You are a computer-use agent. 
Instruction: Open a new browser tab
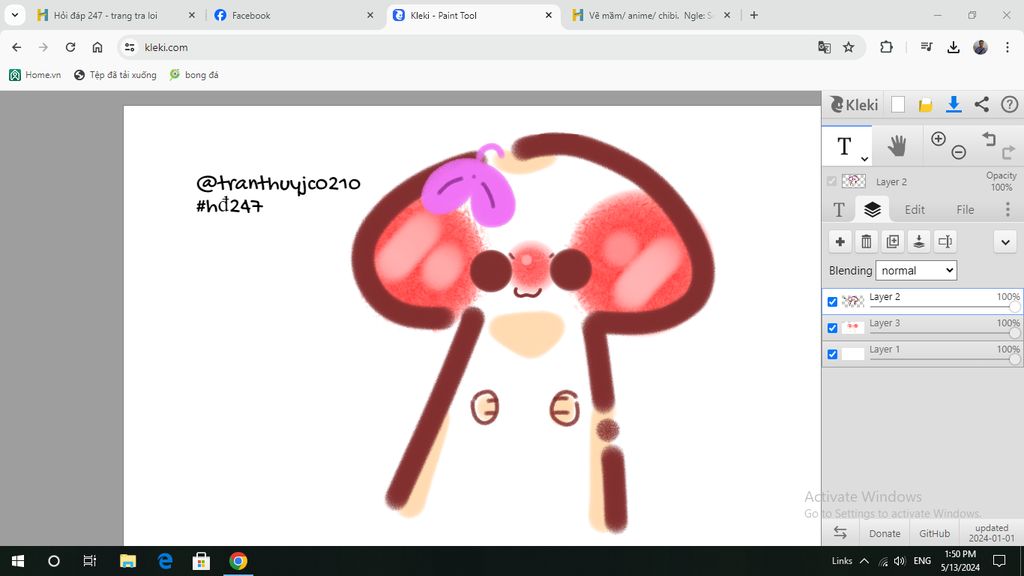[754, 15]
